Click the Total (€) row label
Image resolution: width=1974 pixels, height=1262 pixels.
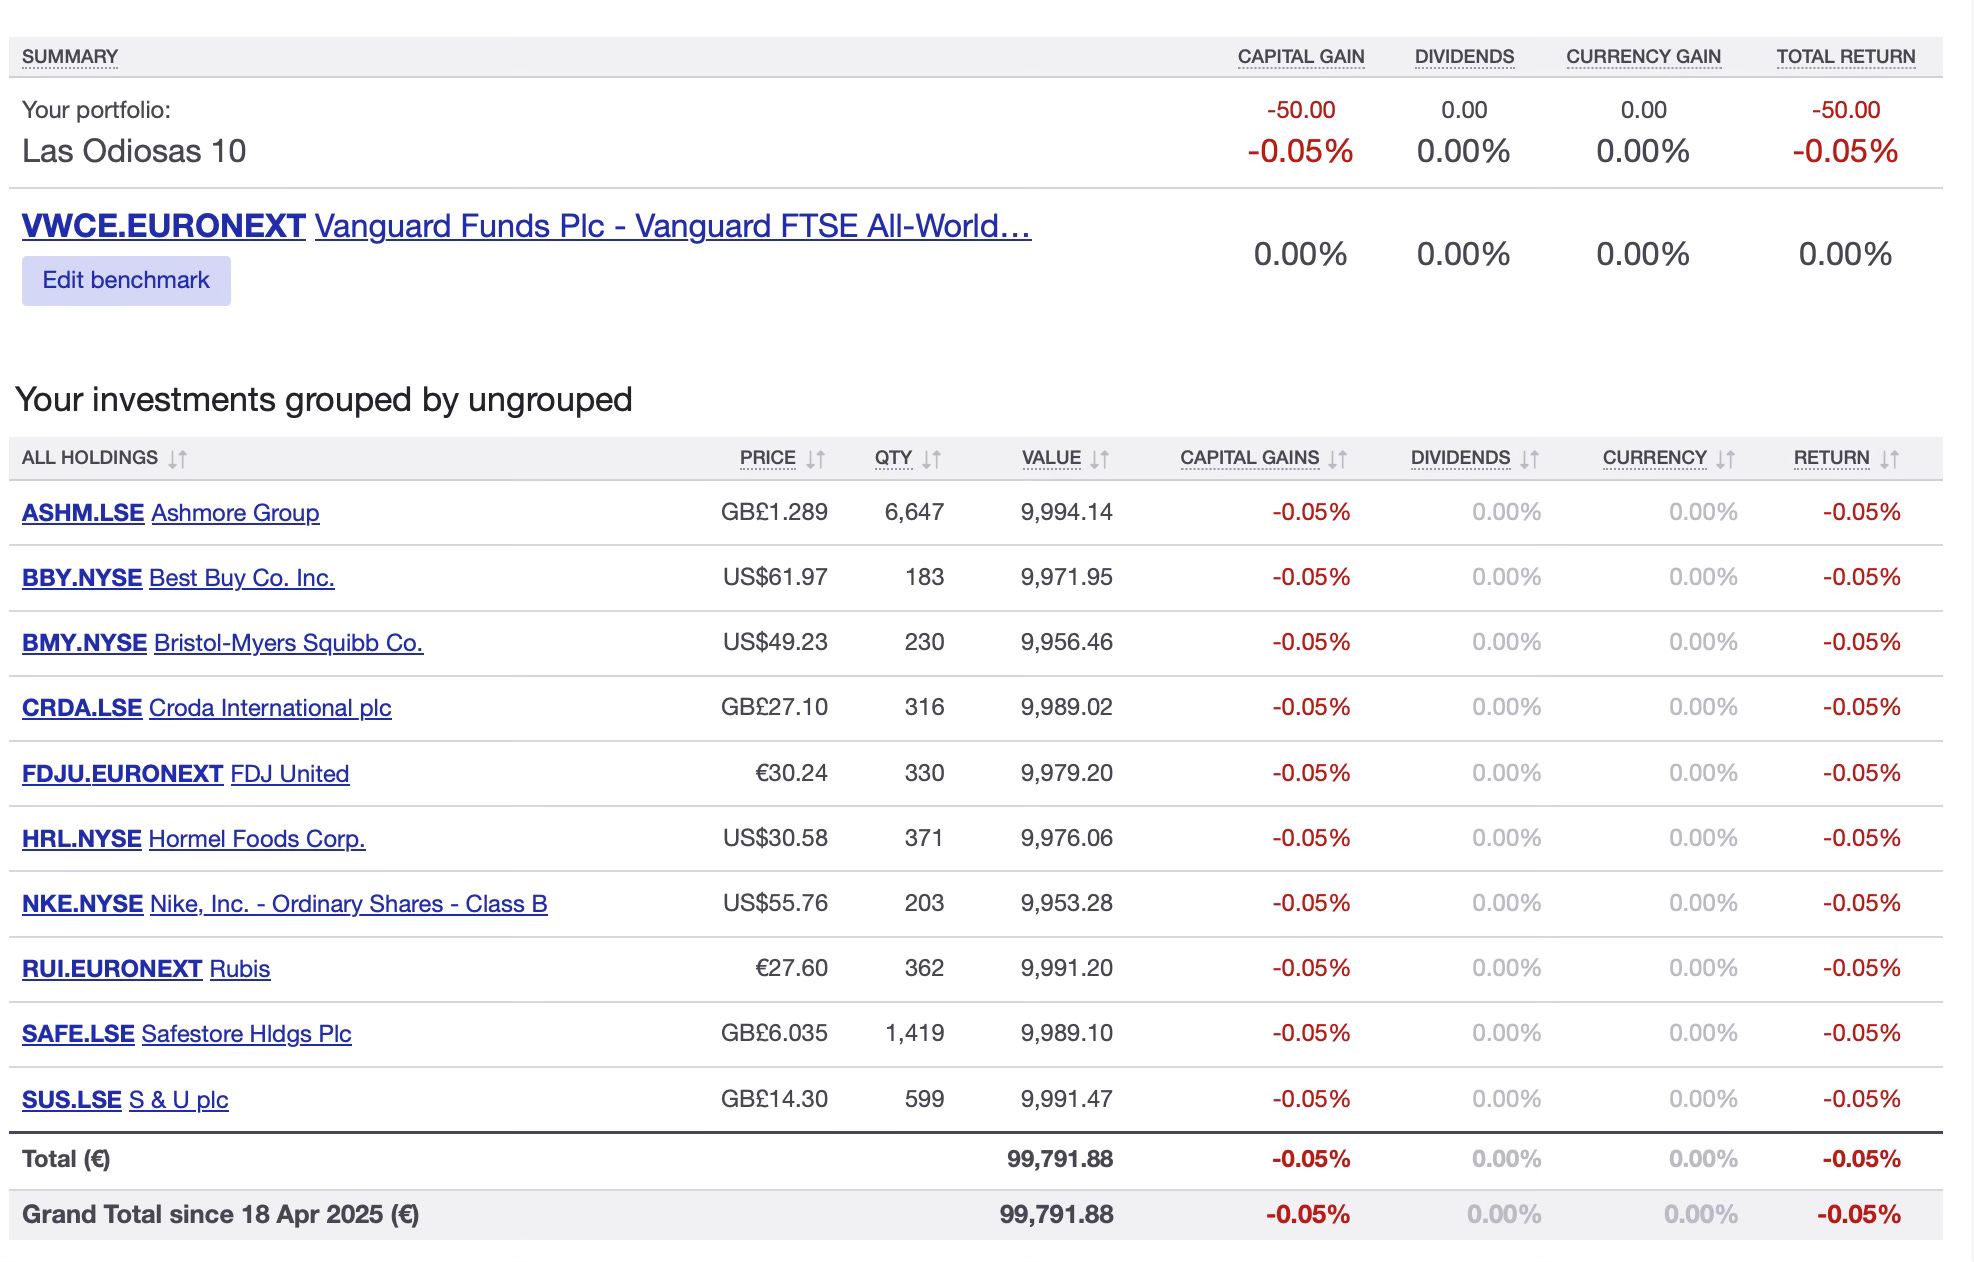pyautogui.click(x=66, y=1159)
